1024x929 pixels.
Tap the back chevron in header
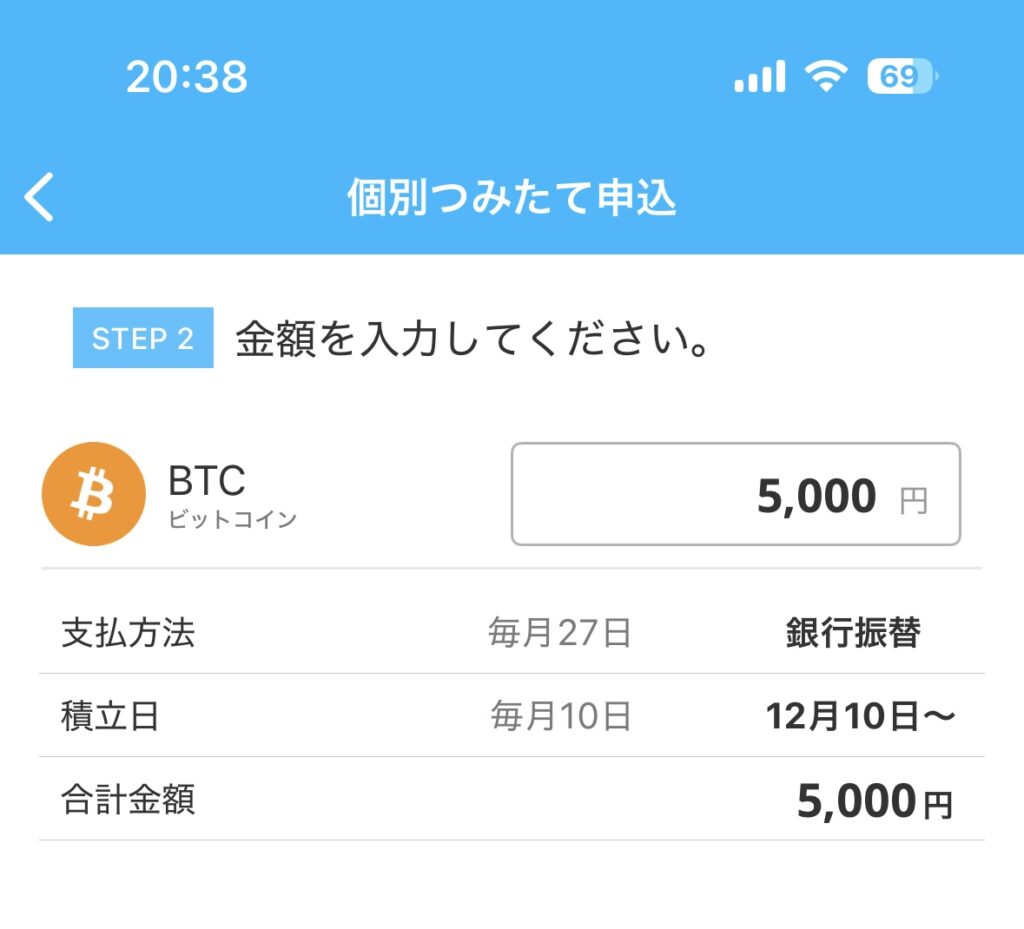coord(40,197)
